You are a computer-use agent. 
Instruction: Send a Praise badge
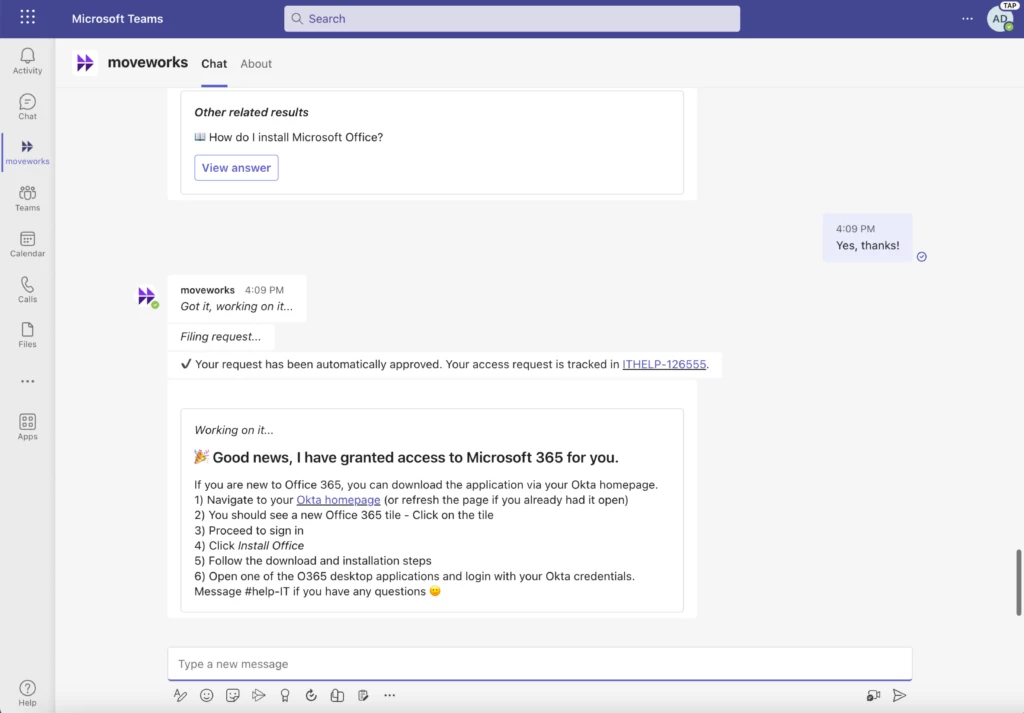(284, 695)
